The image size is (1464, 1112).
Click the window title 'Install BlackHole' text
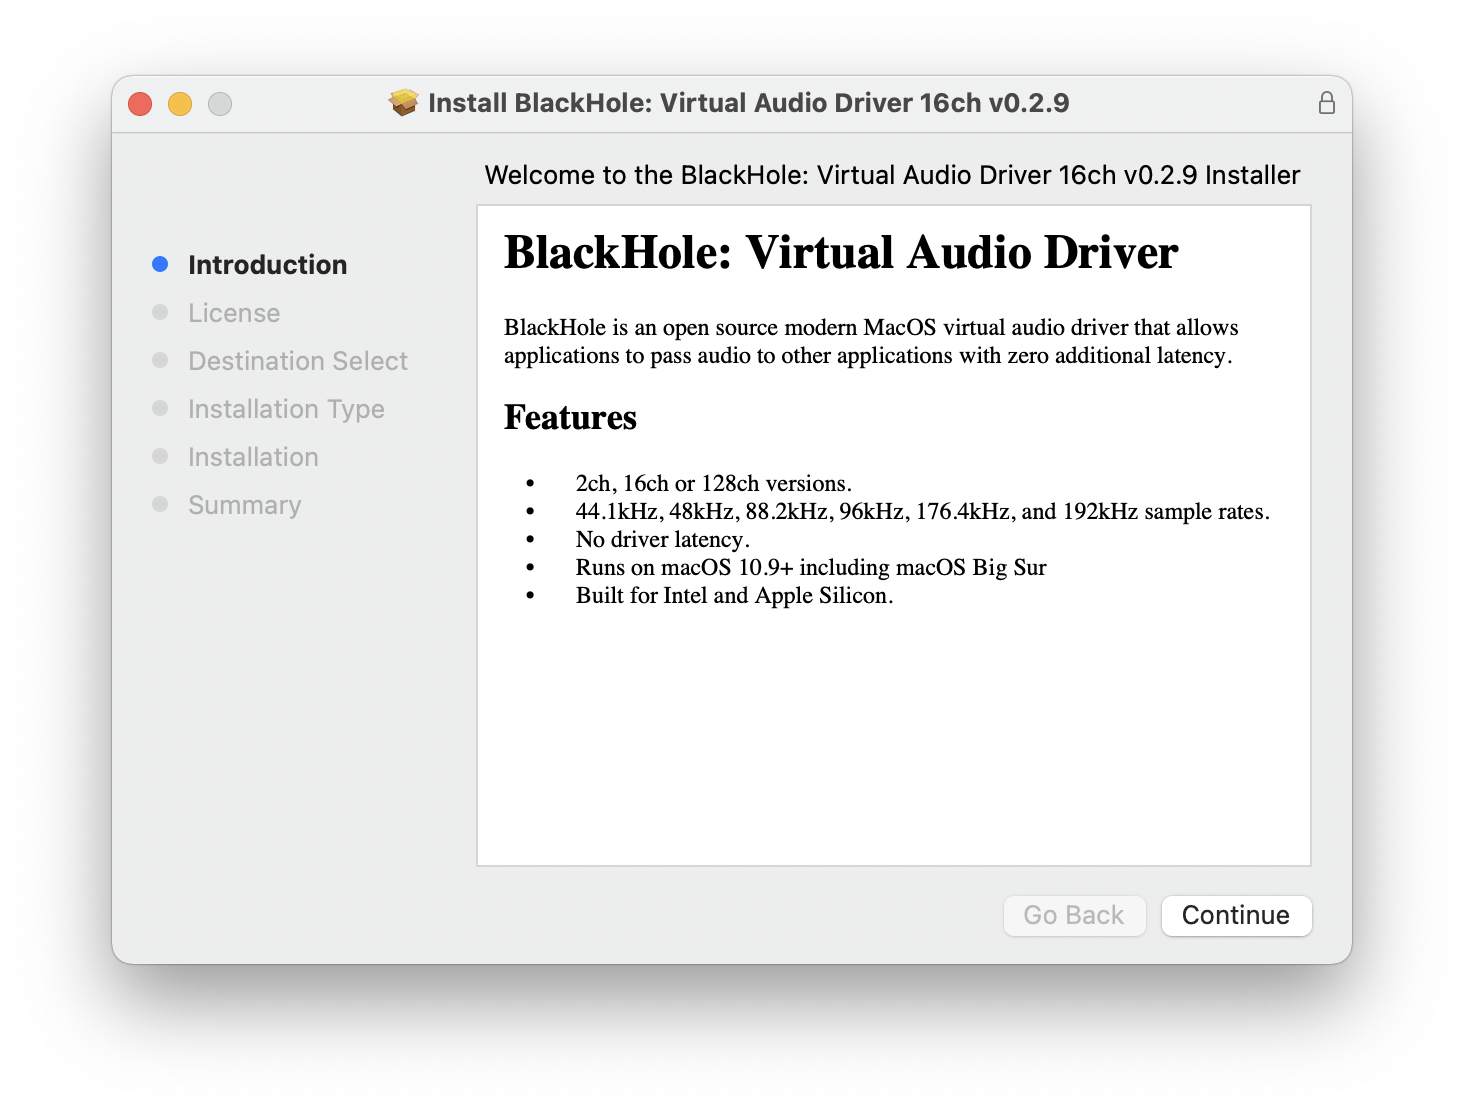click(x=749, y=103)
